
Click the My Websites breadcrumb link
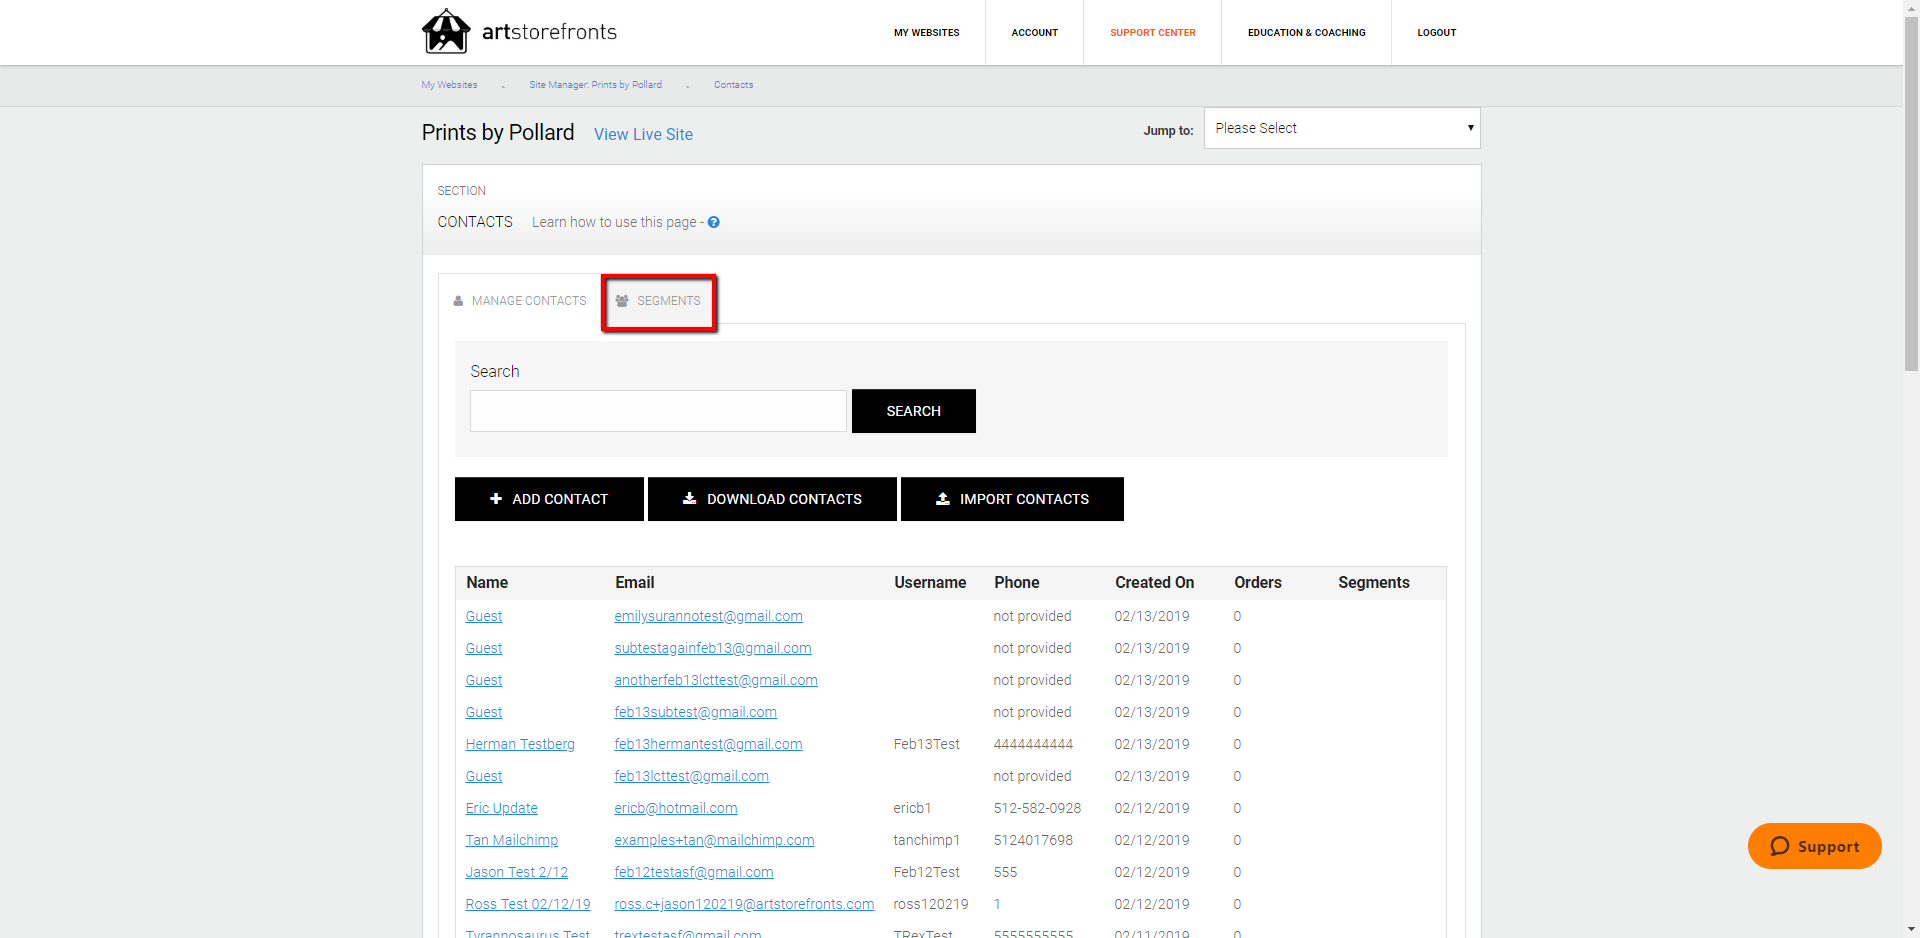[x=448, y=85]
